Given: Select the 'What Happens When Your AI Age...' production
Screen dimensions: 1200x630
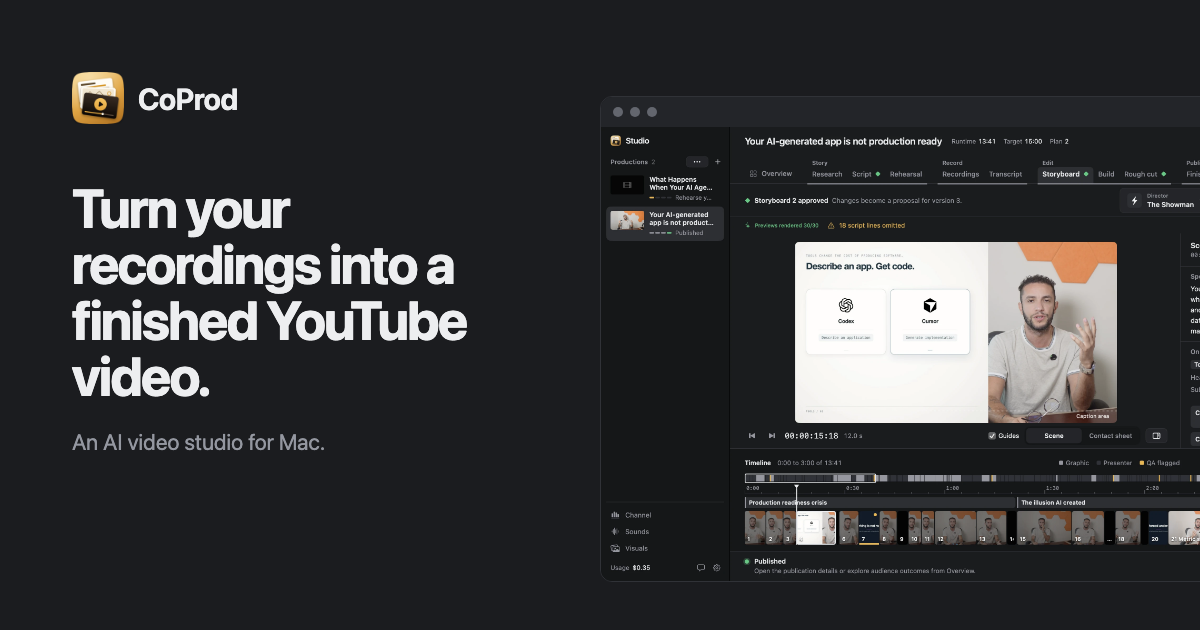Looking at the screenshot, I should point(665,189).
